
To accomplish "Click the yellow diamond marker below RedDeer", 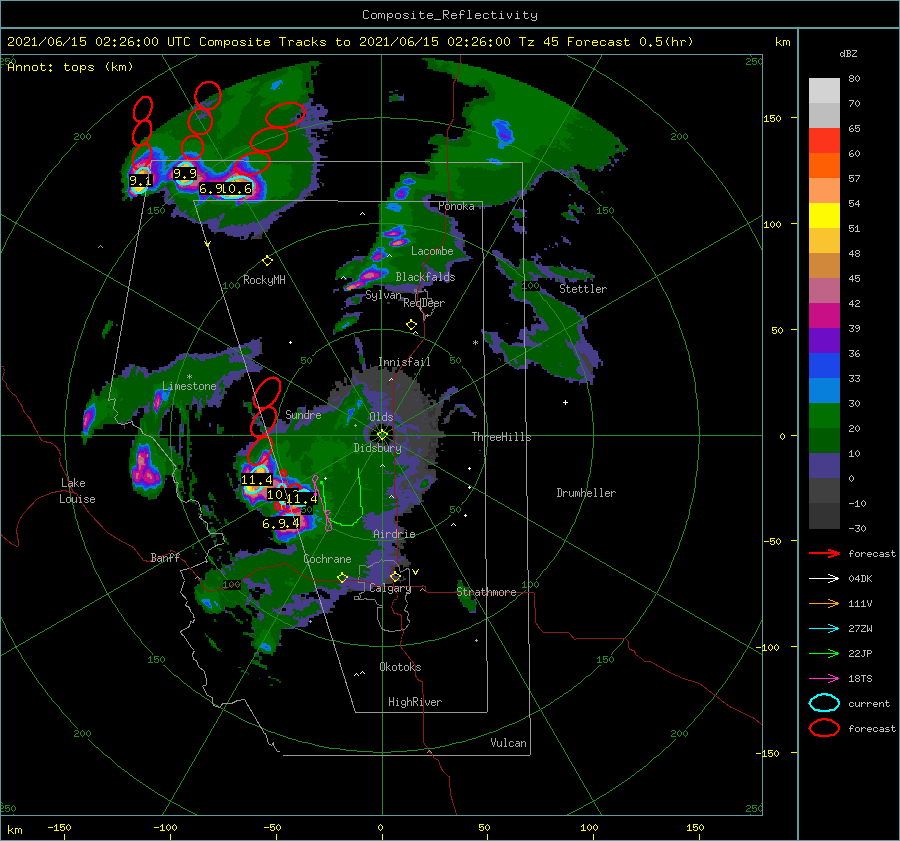I will pos(411,325).
